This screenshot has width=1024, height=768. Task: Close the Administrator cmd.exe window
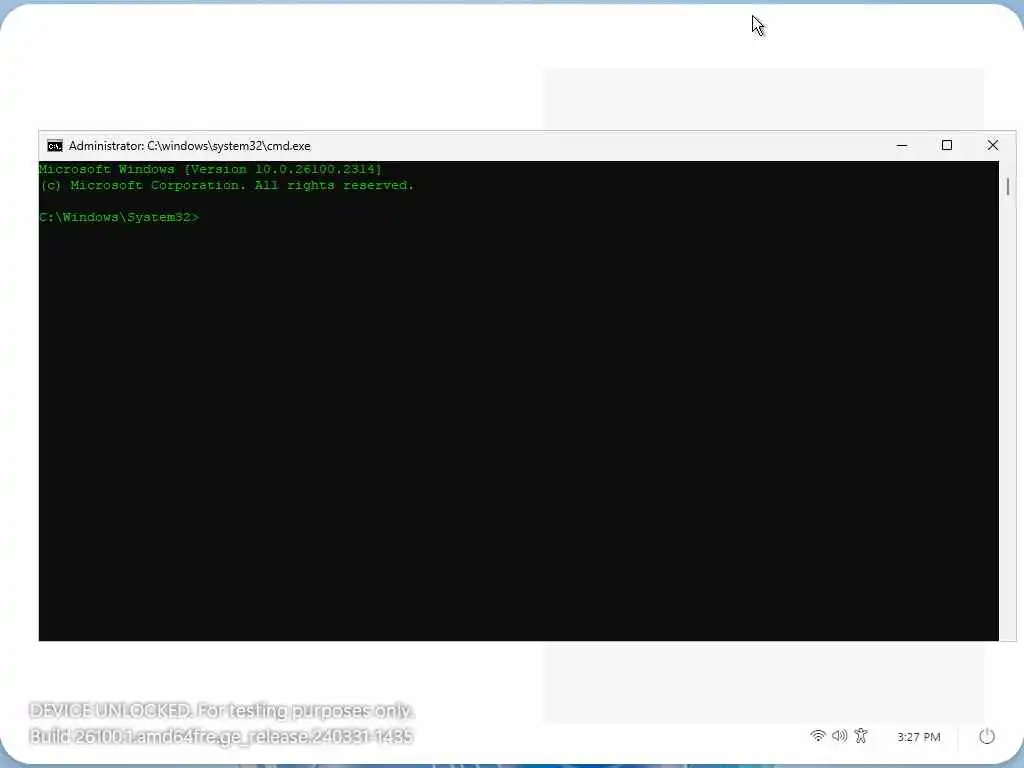click(993, 146)
